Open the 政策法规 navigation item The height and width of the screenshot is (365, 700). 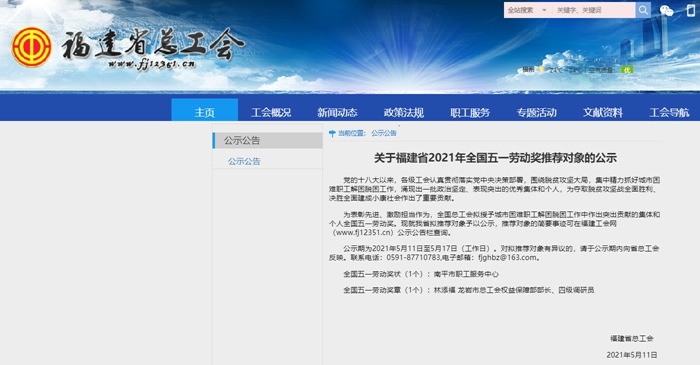[x=404, y=112]
